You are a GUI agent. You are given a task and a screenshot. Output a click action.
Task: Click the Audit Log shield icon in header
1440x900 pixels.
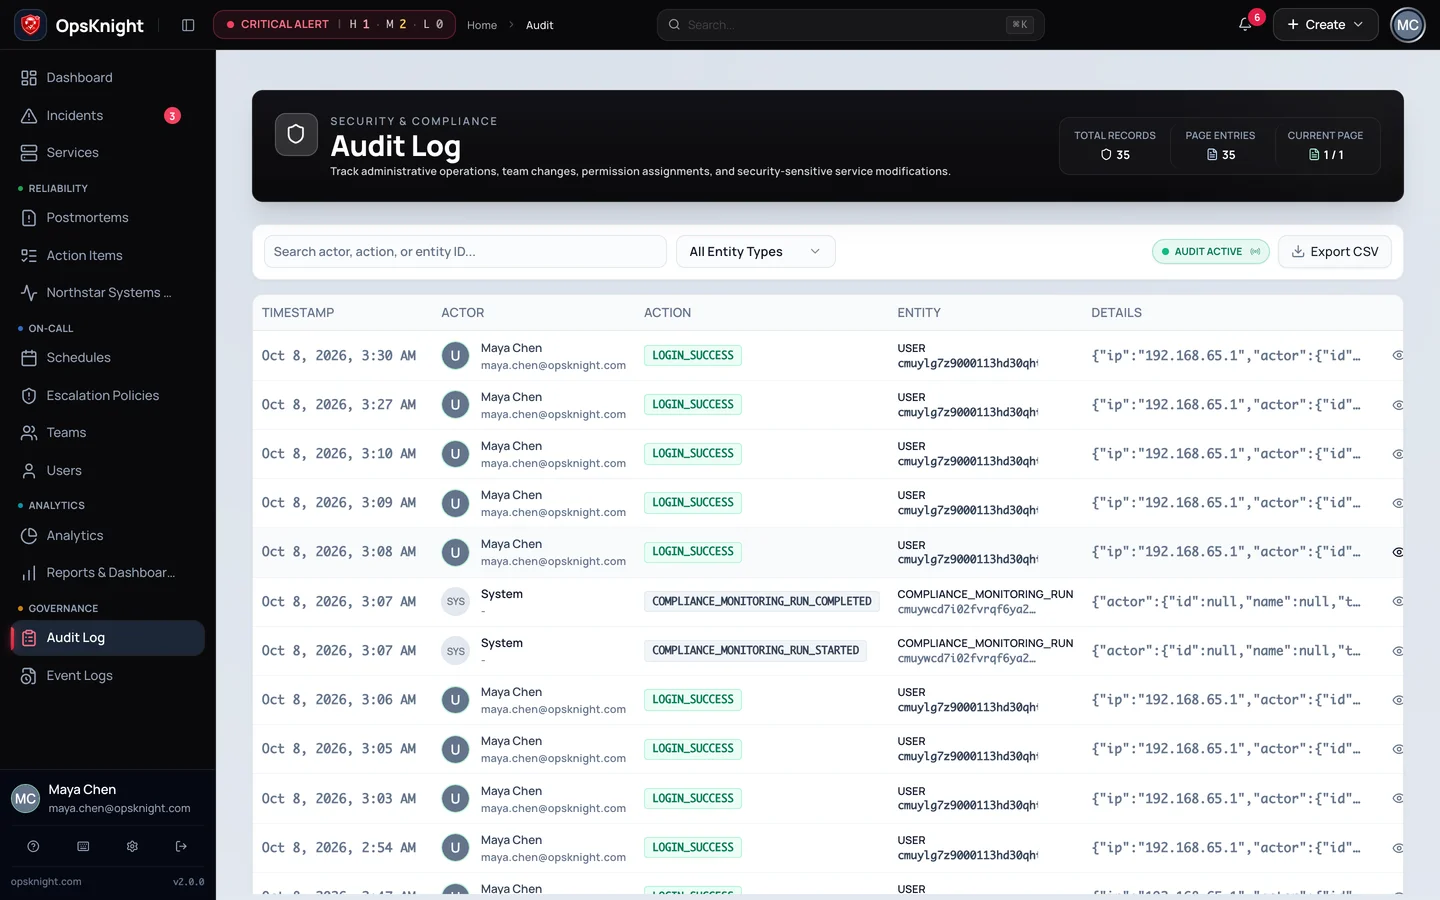(296, 134)
